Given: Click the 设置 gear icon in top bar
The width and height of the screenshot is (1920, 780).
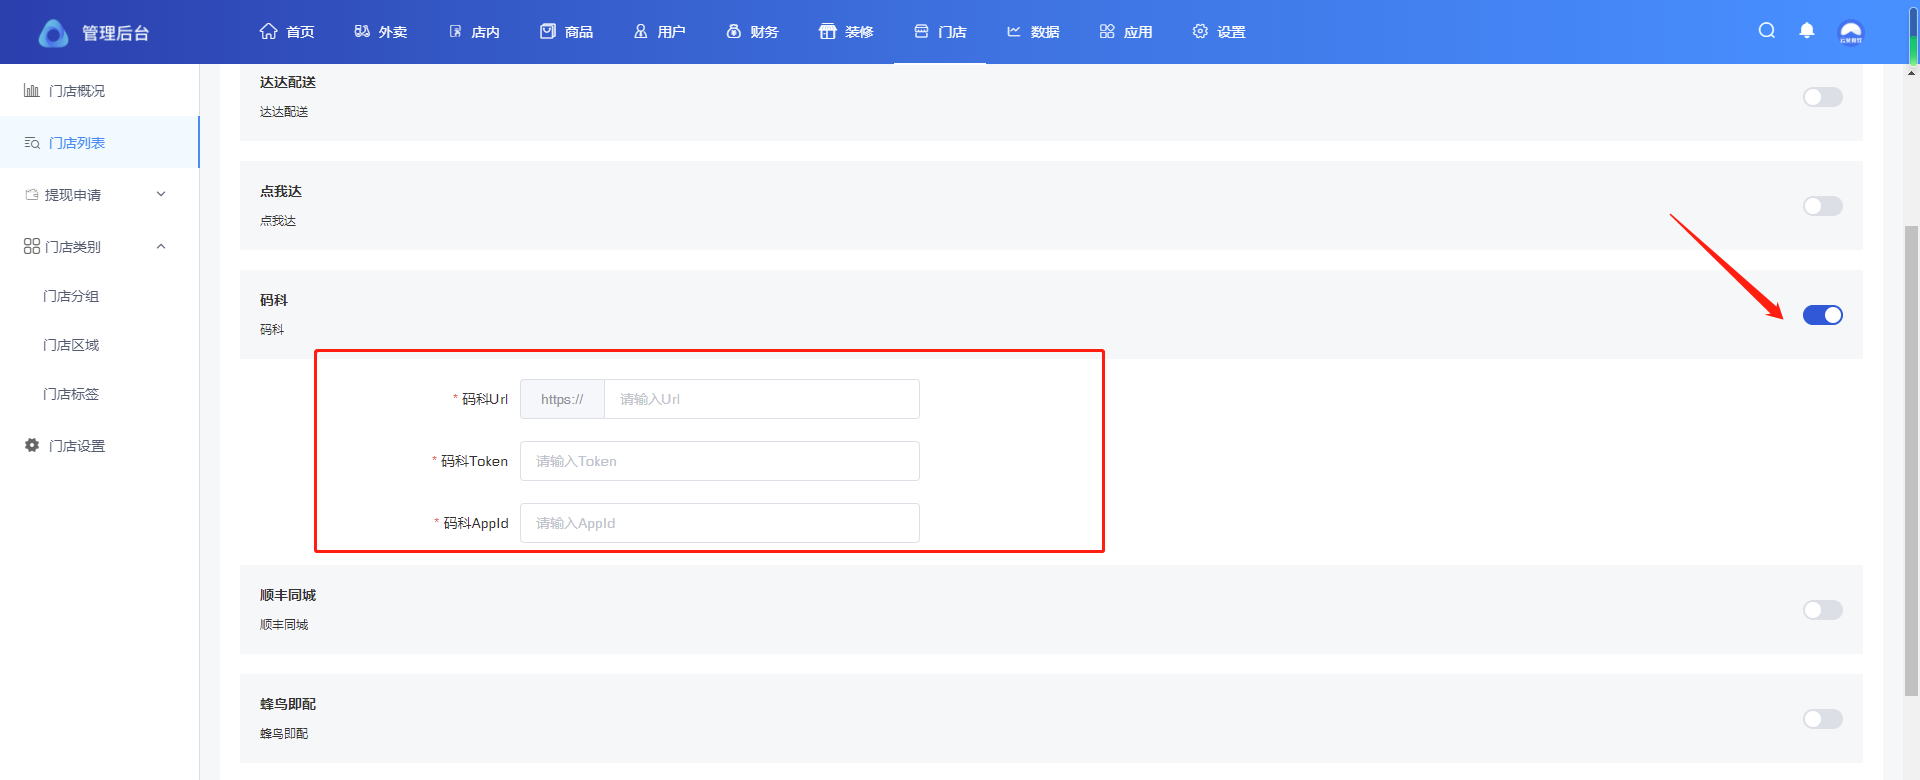Looking at the screenshot, I should (1200, 32).
